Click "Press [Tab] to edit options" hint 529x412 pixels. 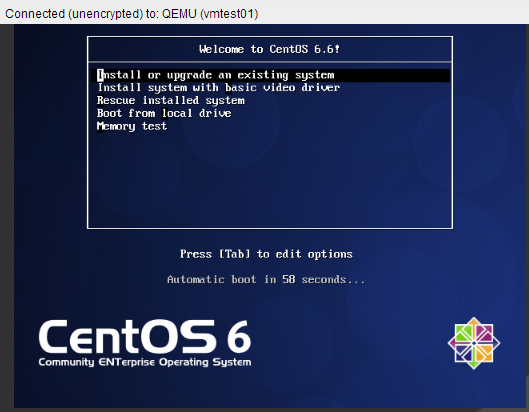(266, 254)
